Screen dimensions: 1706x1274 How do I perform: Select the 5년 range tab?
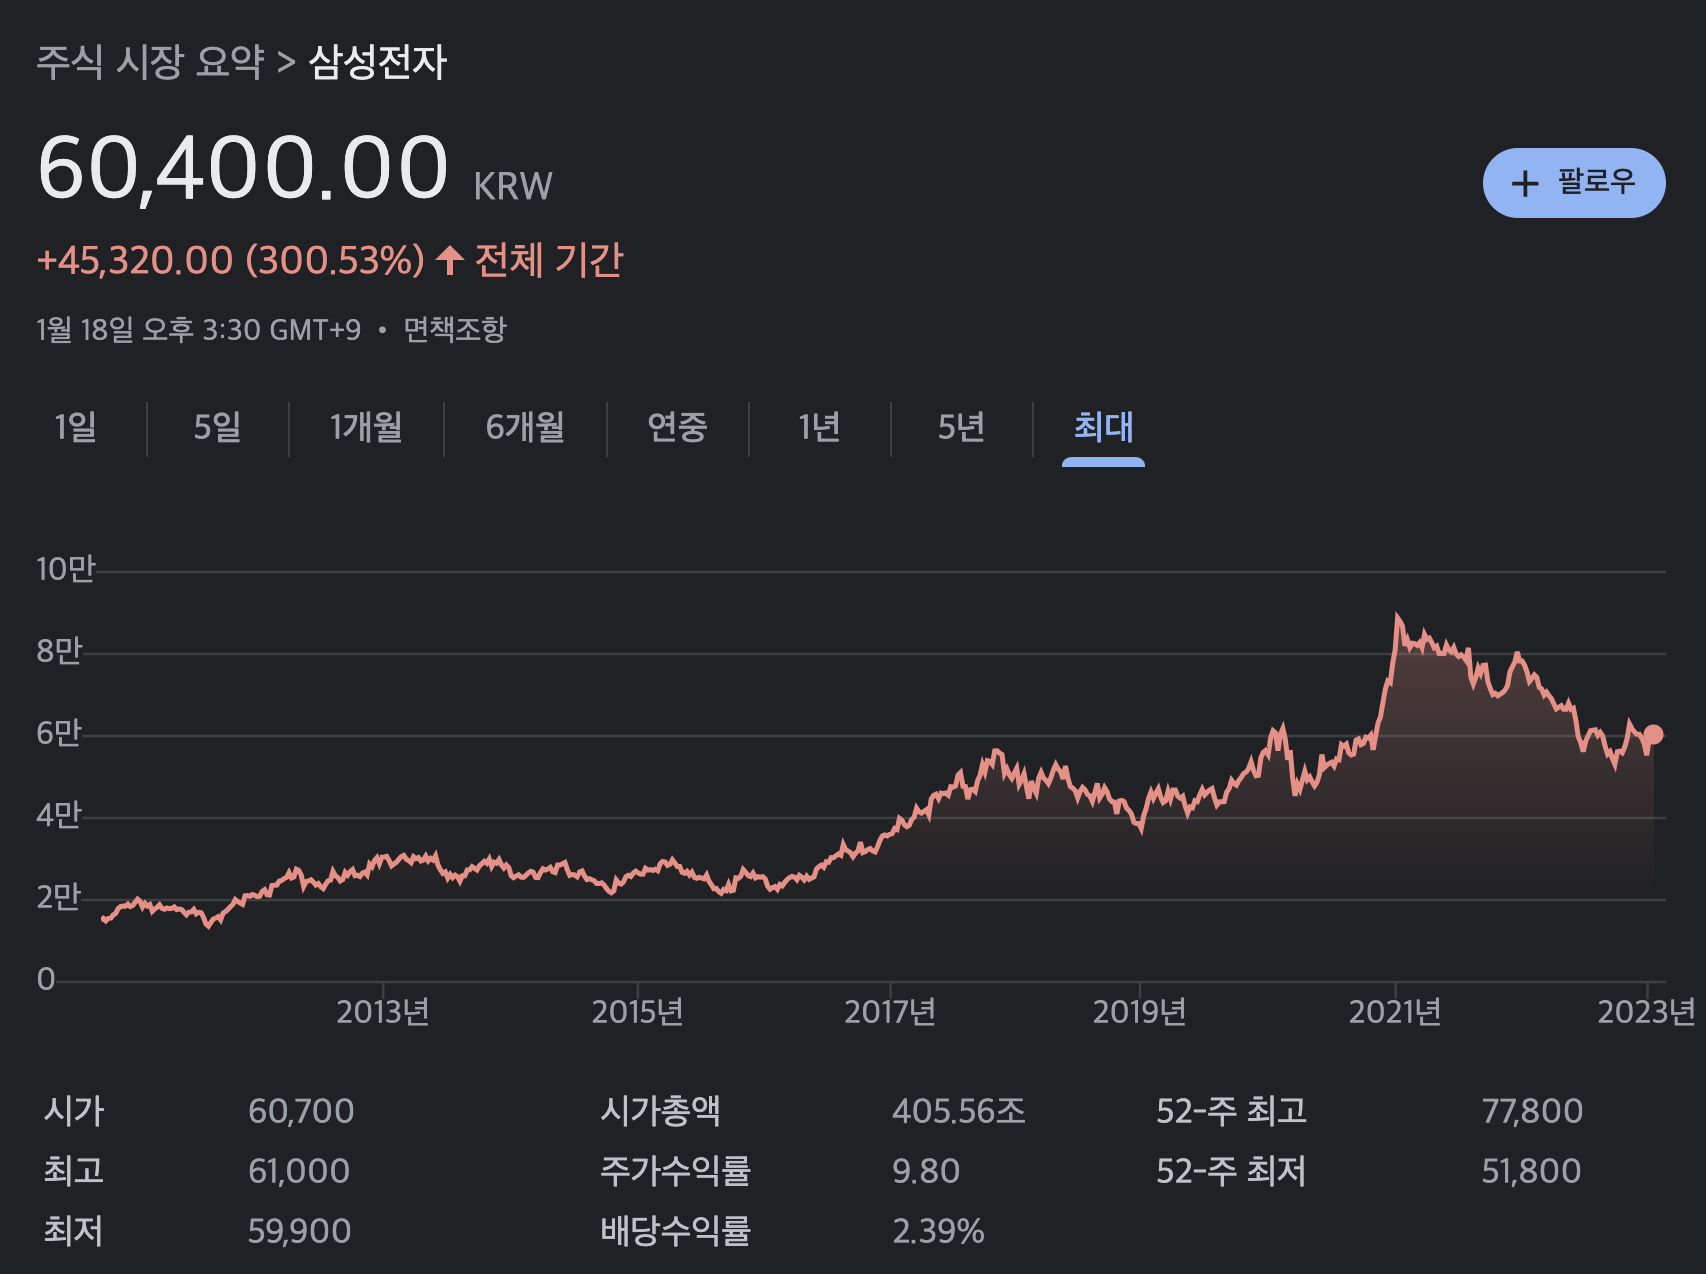pyautogui.click(x=961, y=427)
